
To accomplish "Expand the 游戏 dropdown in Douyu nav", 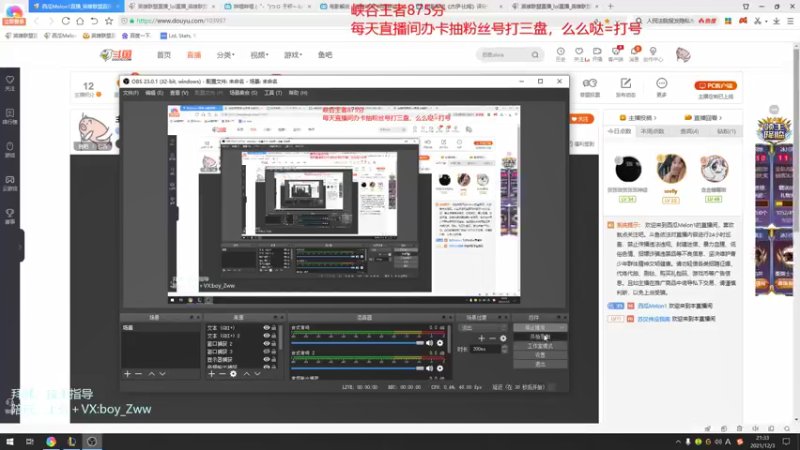I will coord(293,55).
